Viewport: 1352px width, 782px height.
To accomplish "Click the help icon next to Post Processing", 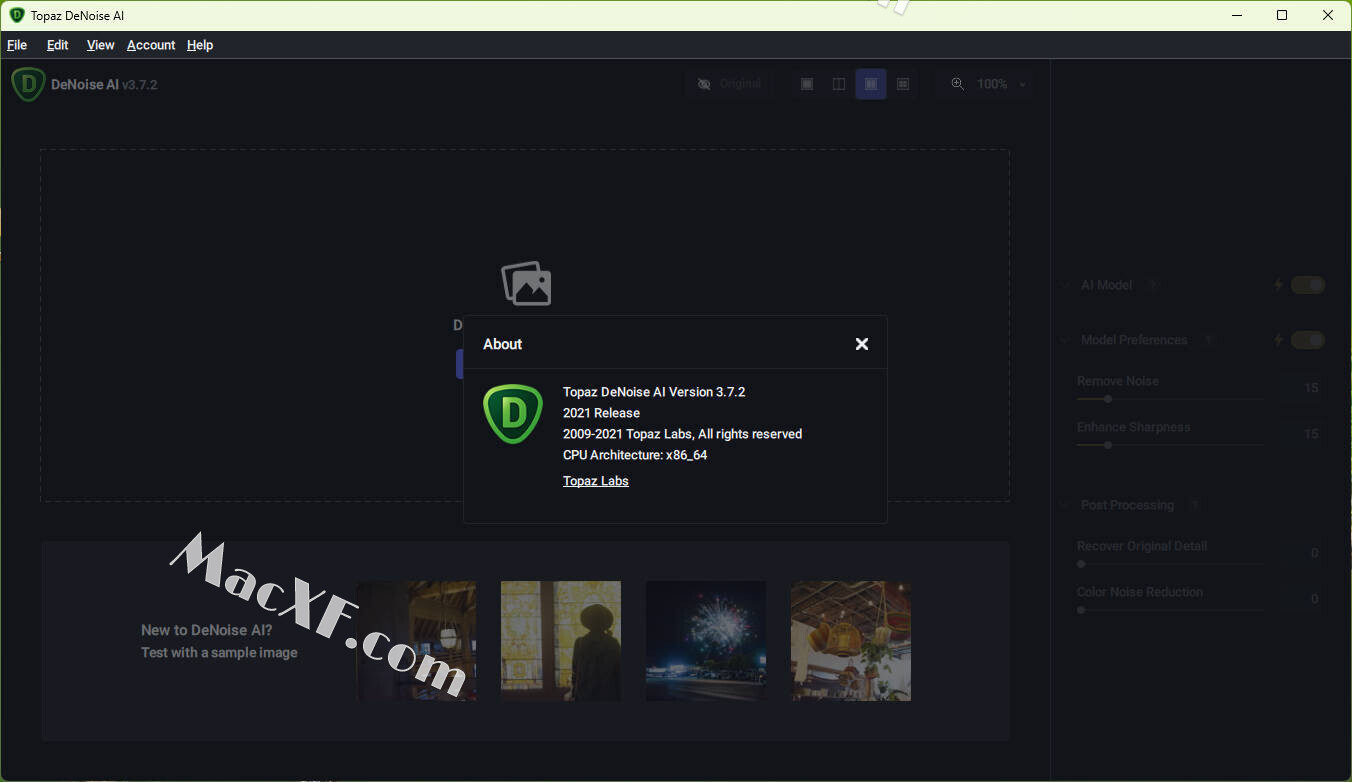I will (x=1194, y=505).
